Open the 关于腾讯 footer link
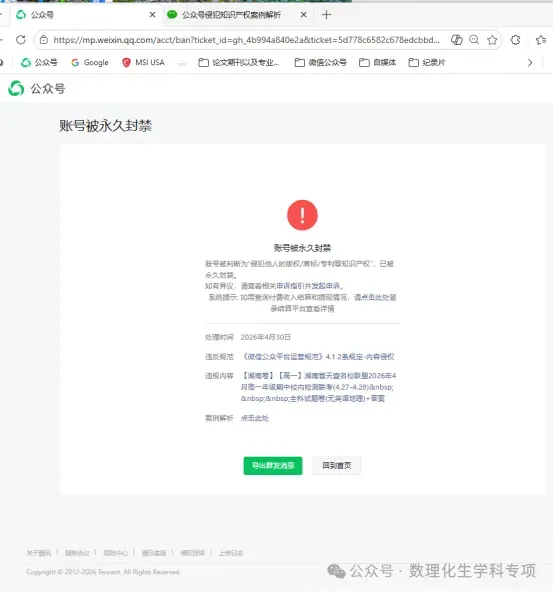Screen dimensions: 554x593 pos(39,553)
